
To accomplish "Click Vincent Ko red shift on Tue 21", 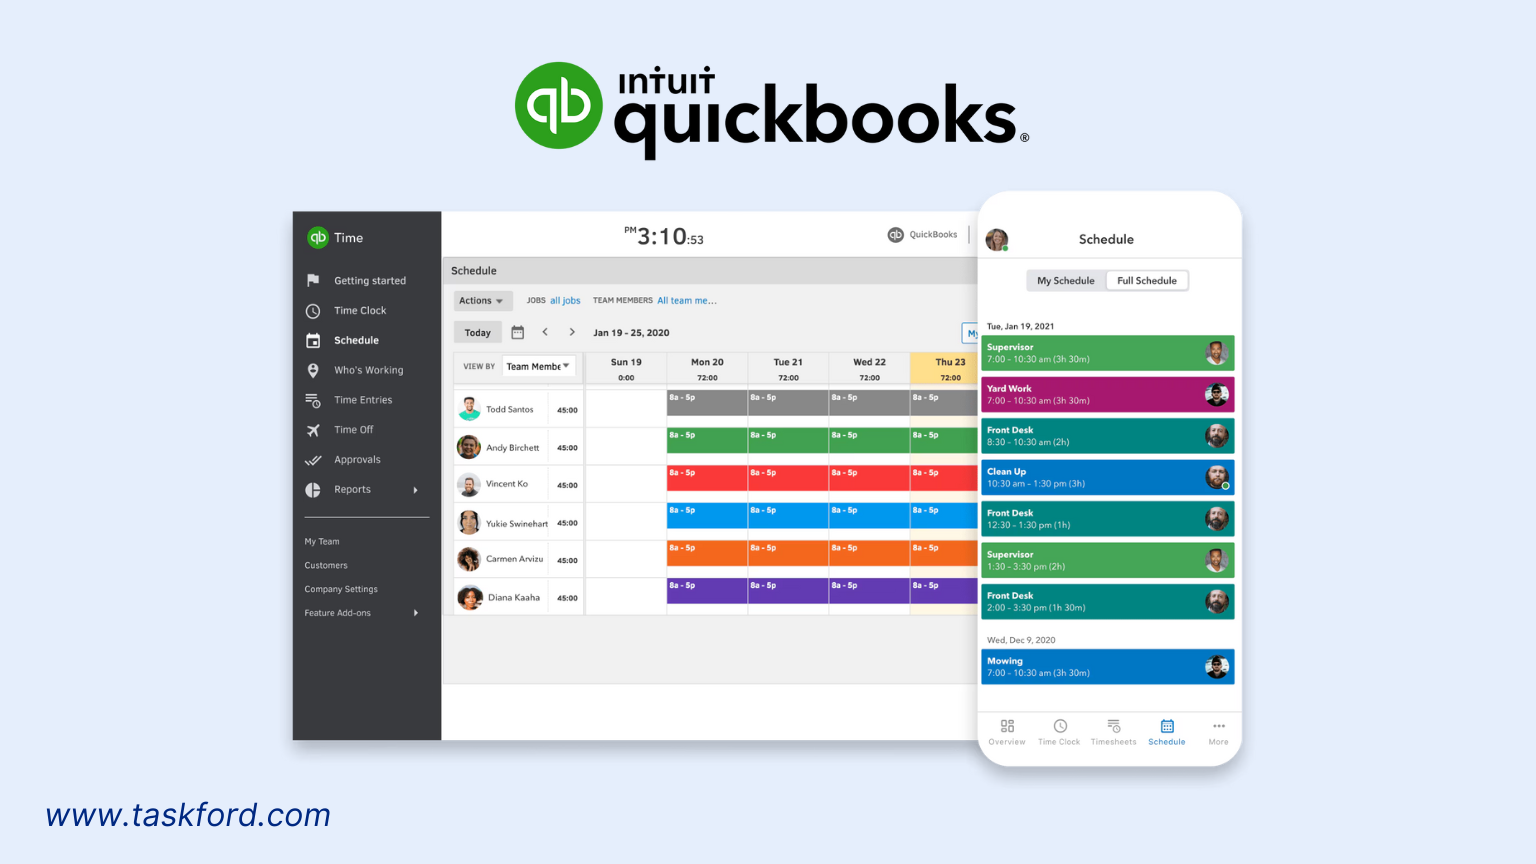I will [x=788, y=478].
